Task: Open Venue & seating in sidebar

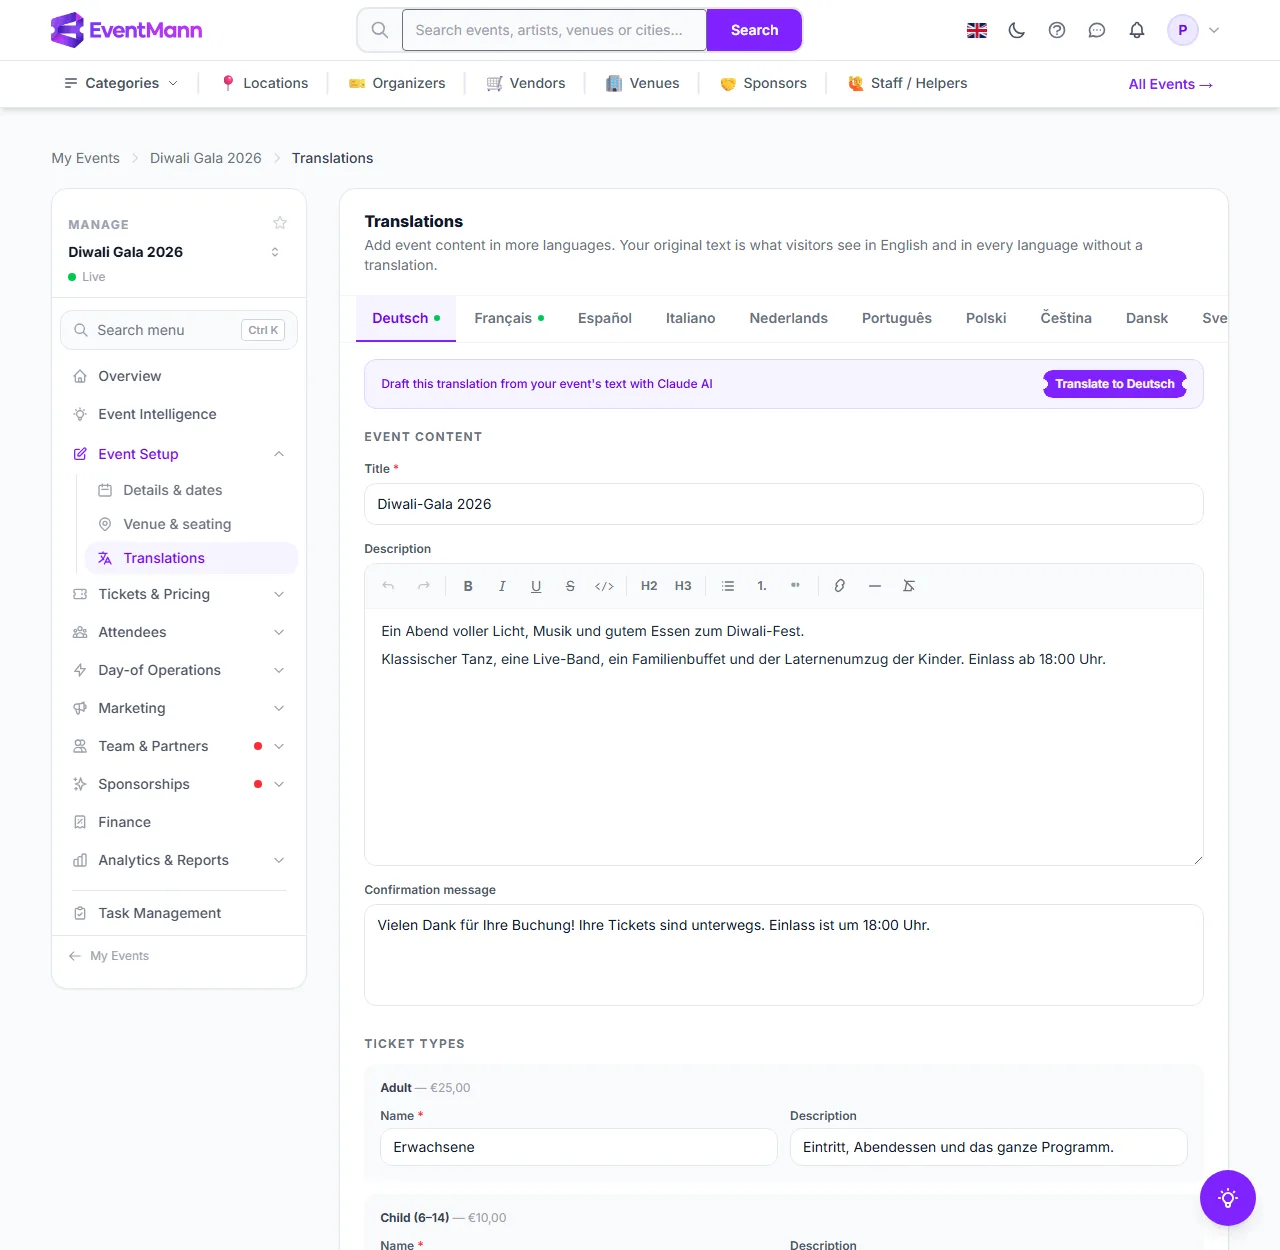Action: (191, 524)
